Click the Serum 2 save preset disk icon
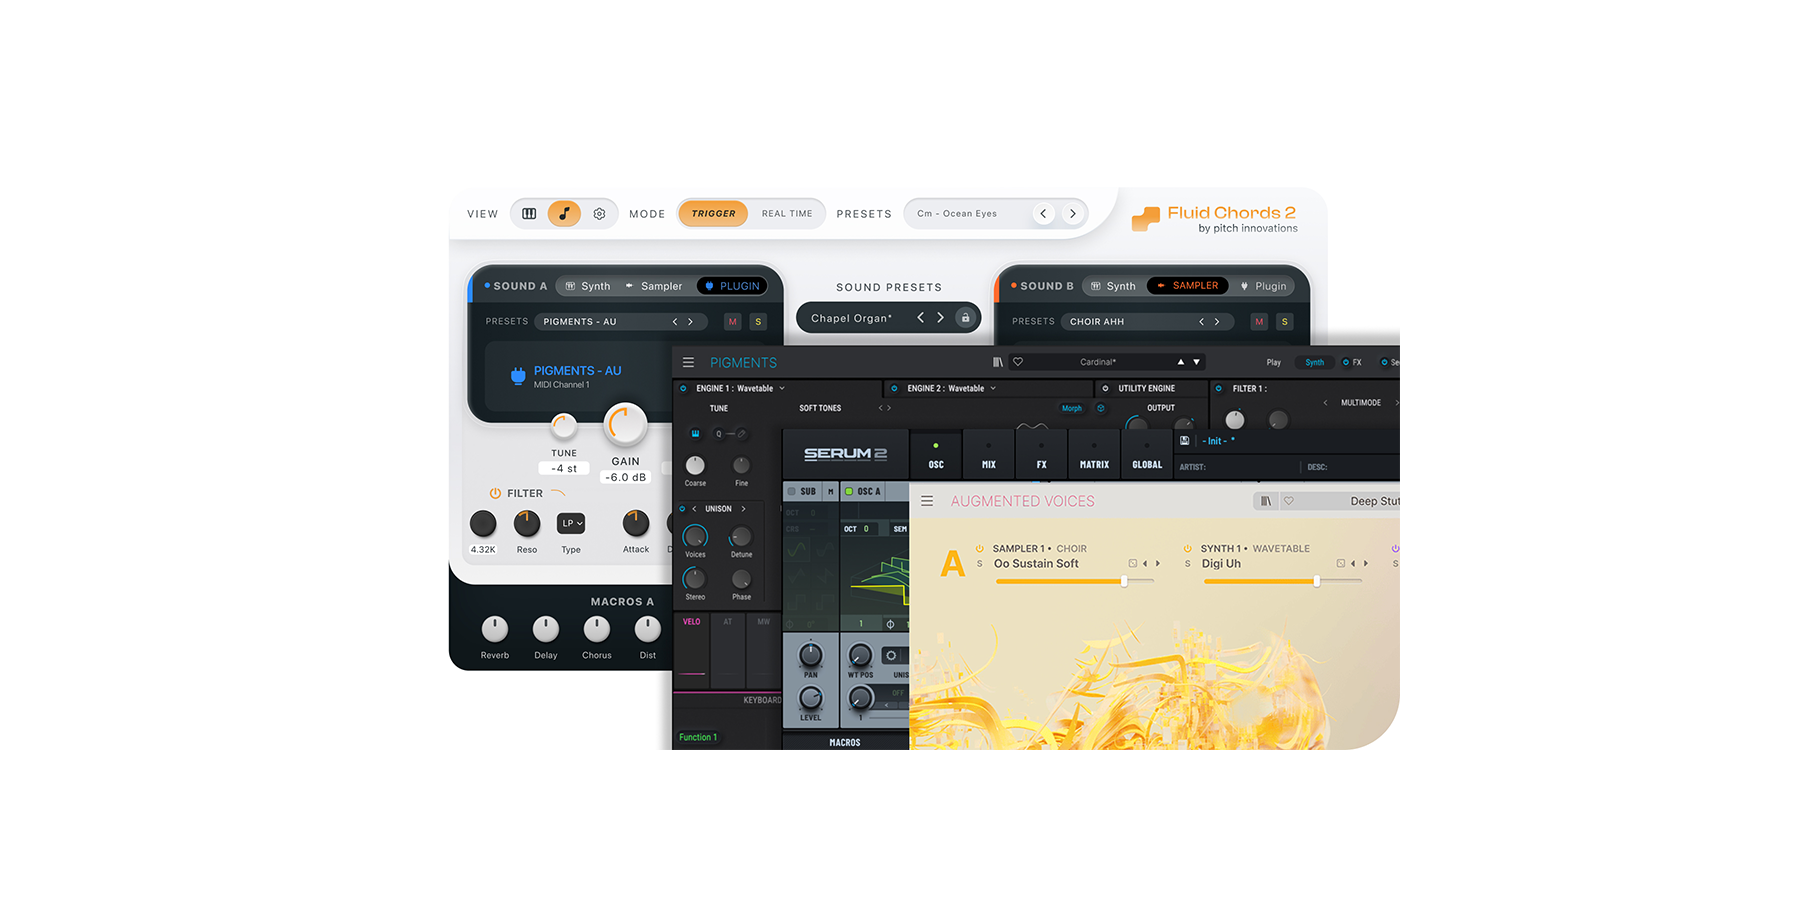 1185,441
